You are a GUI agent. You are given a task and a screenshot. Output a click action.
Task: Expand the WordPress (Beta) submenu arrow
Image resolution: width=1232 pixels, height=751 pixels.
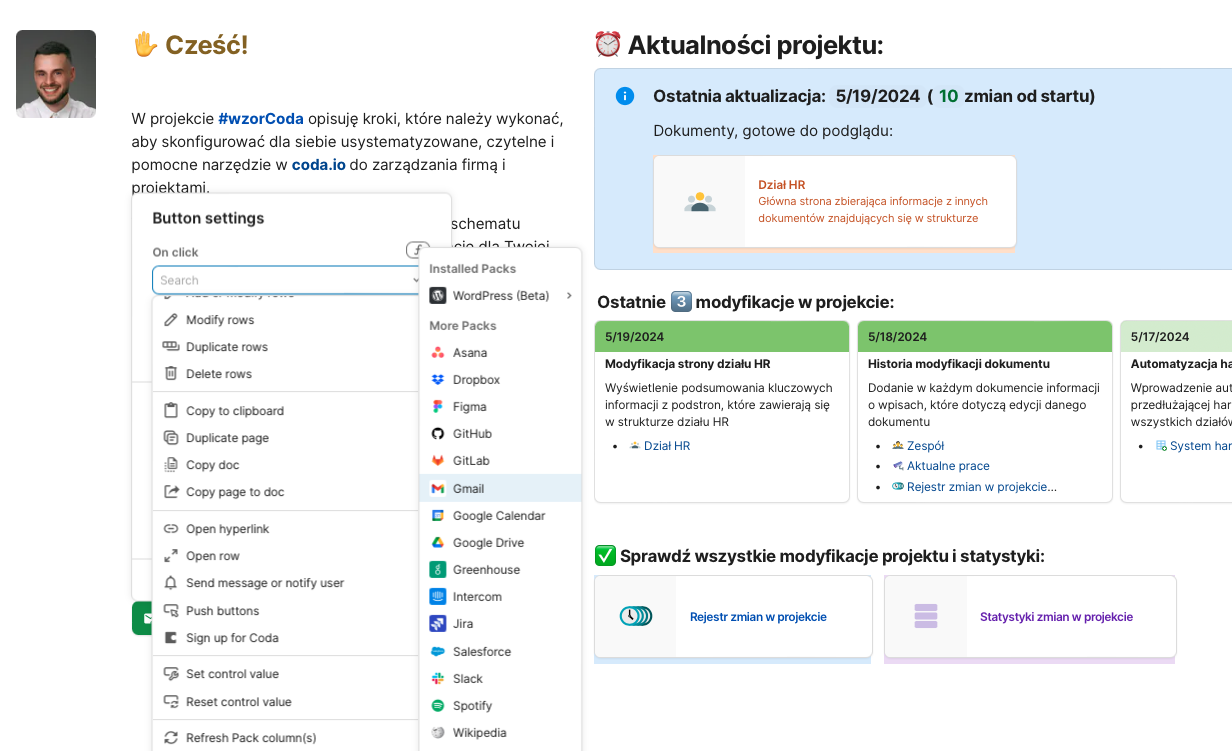tap(569, 296)
